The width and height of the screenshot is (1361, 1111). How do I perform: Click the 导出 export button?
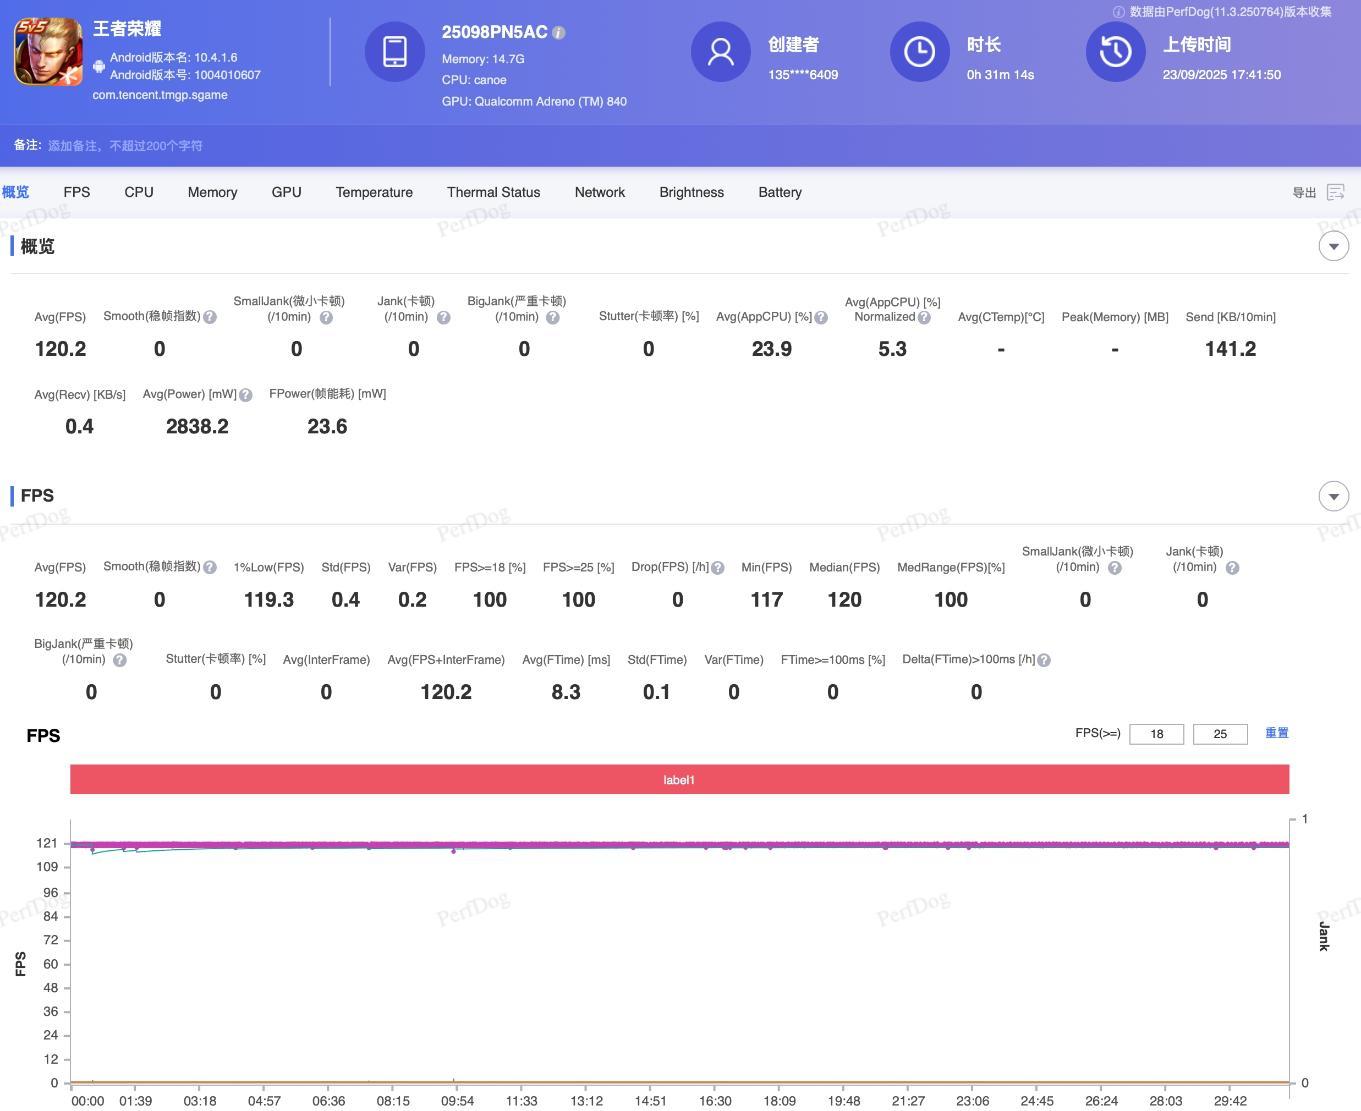point(1304,192)
